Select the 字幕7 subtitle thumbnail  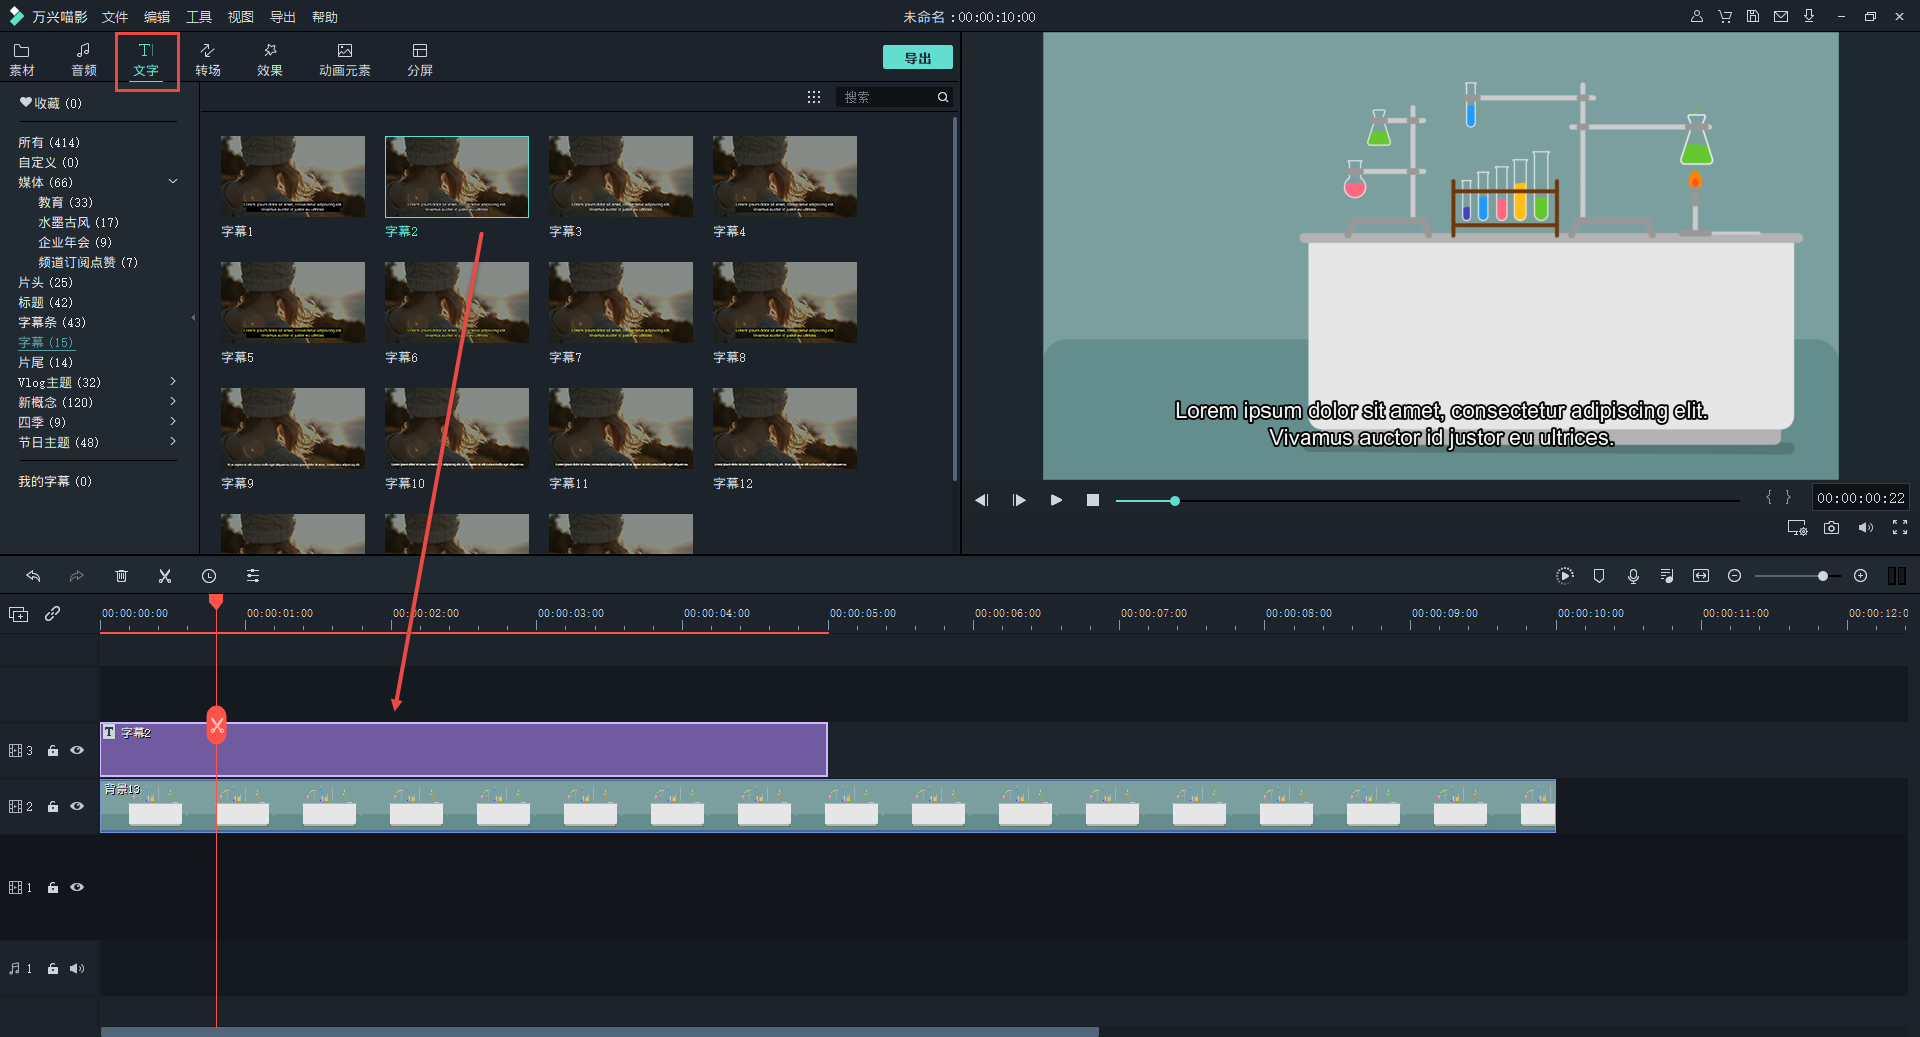620,302
